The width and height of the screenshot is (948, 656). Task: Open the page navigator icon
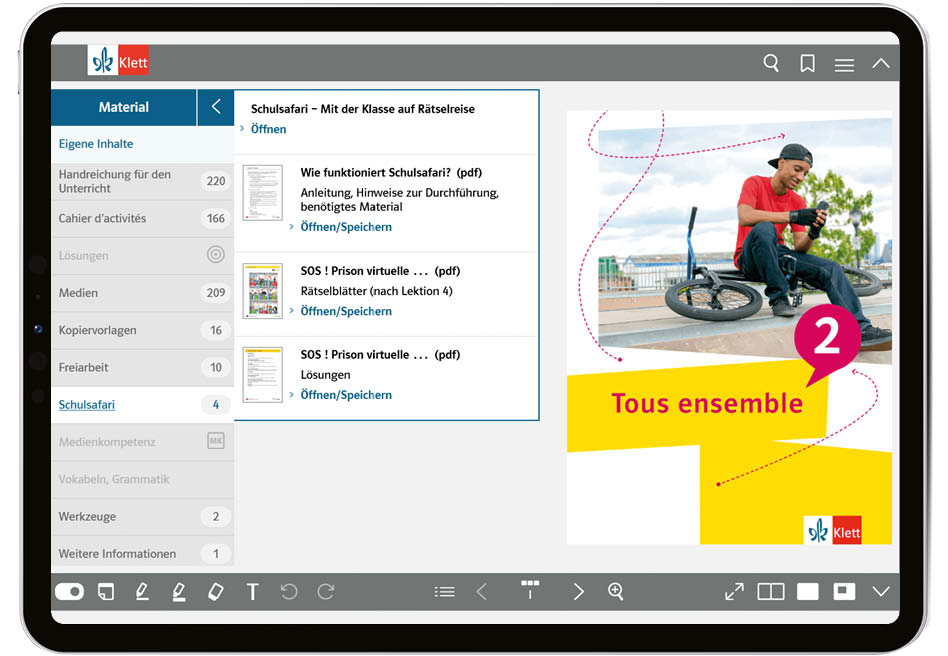(530, 589)
